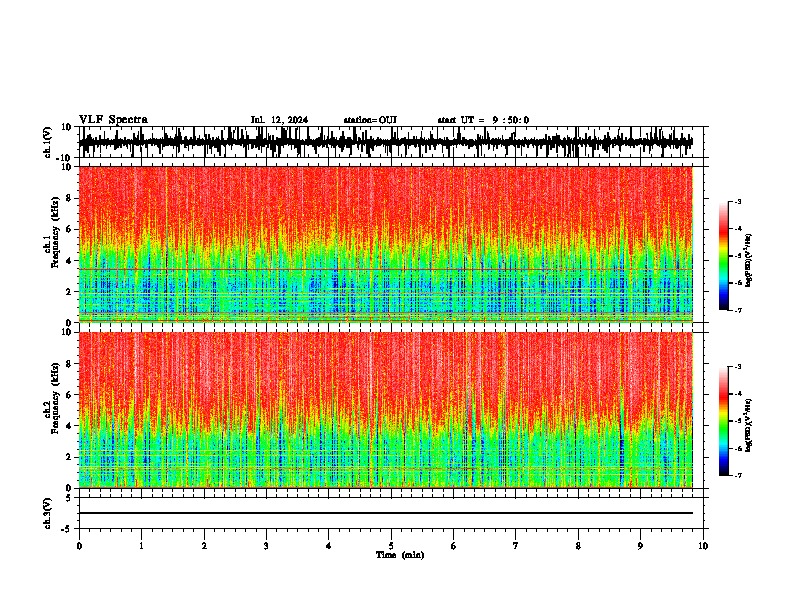Click the "Time (min)" axis label
Viewport: 792px width, 612px height.
pyautogui.click(x=400, y=555)
